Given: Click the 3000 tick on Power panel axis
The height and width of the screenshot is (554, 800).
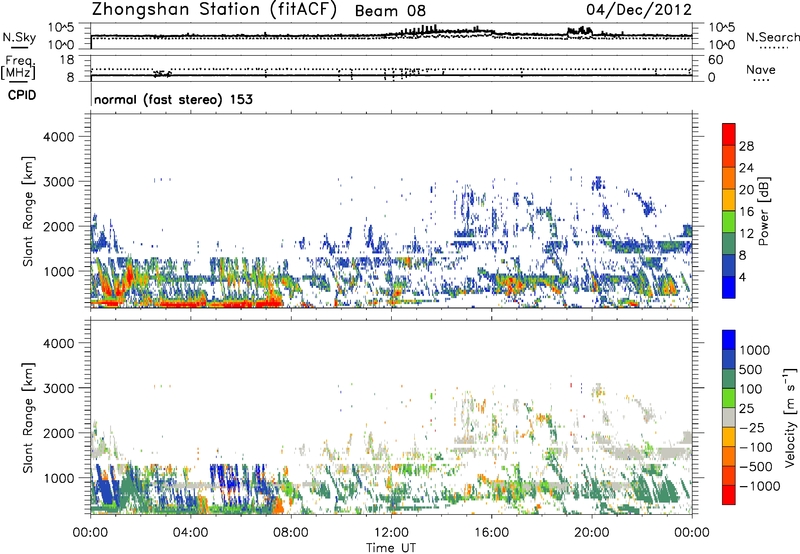Looking at the screenshot, I should [x=58, y=182].
